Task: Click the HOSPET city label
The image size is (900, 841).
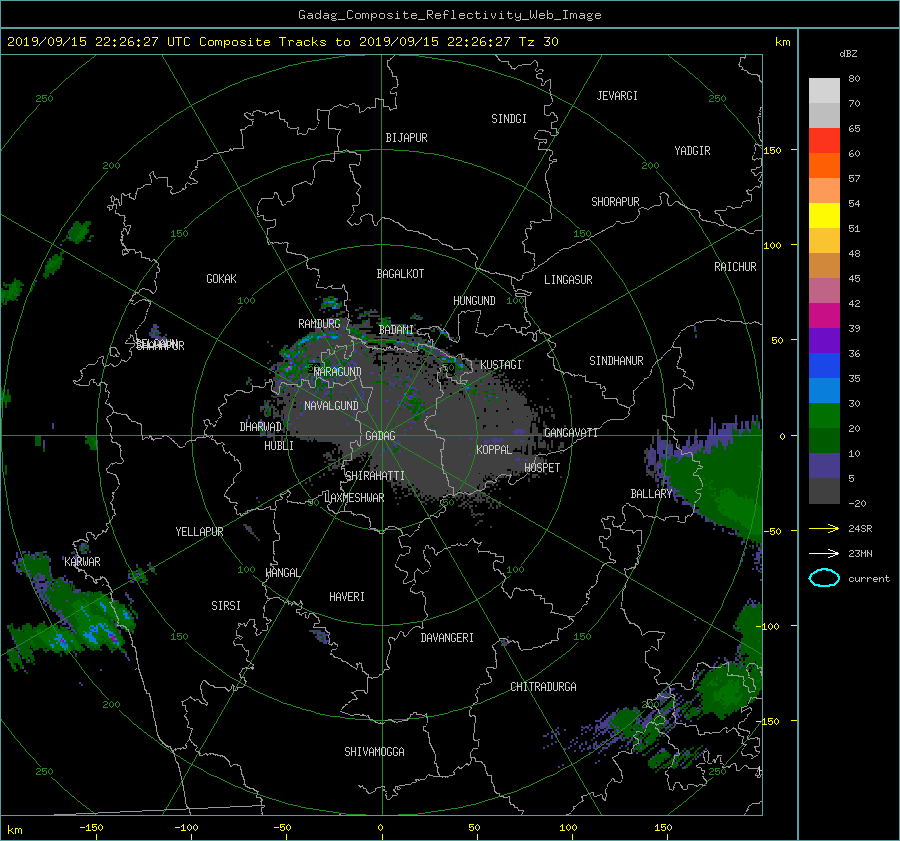Action: (542, 468)
